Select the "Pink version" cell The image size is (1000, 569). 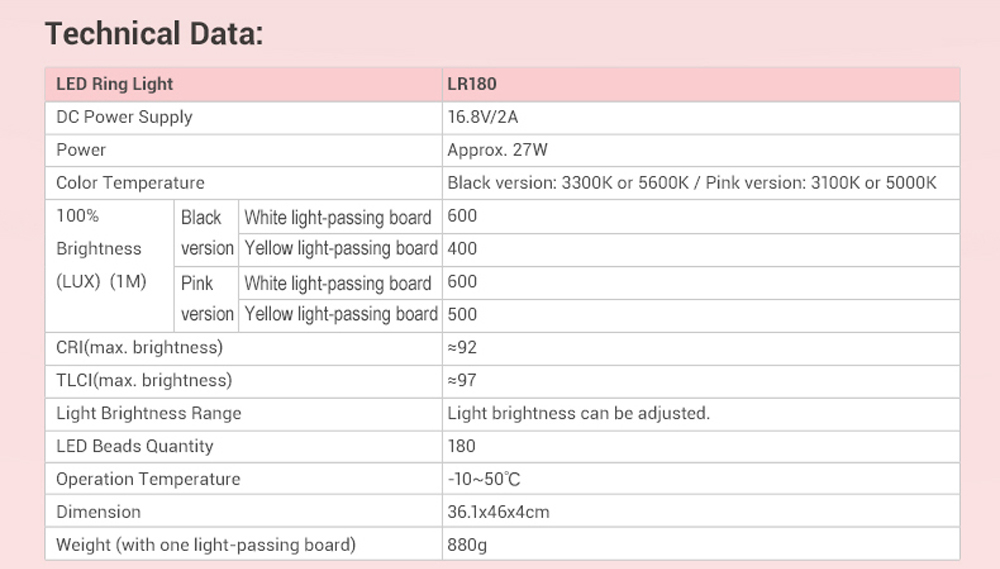pos(206,298)
